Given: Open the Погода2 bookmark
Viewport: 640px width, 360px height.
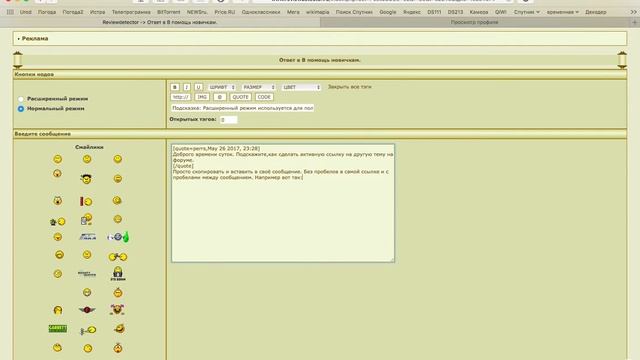Looking at the screenshot, I should 73,12.
